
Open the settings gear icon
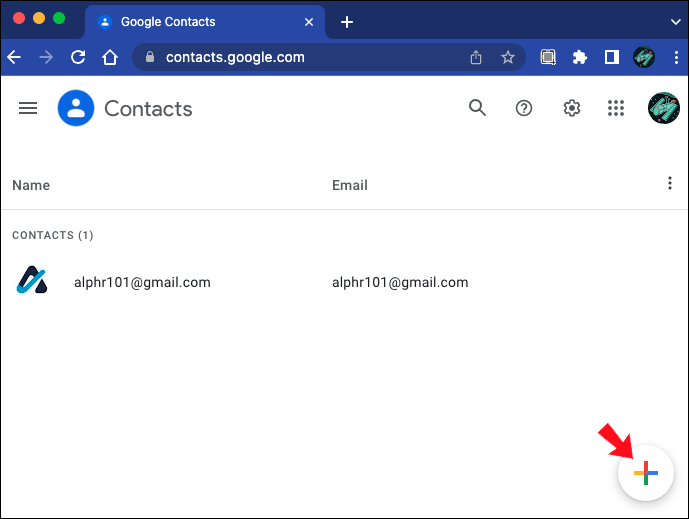572,108
